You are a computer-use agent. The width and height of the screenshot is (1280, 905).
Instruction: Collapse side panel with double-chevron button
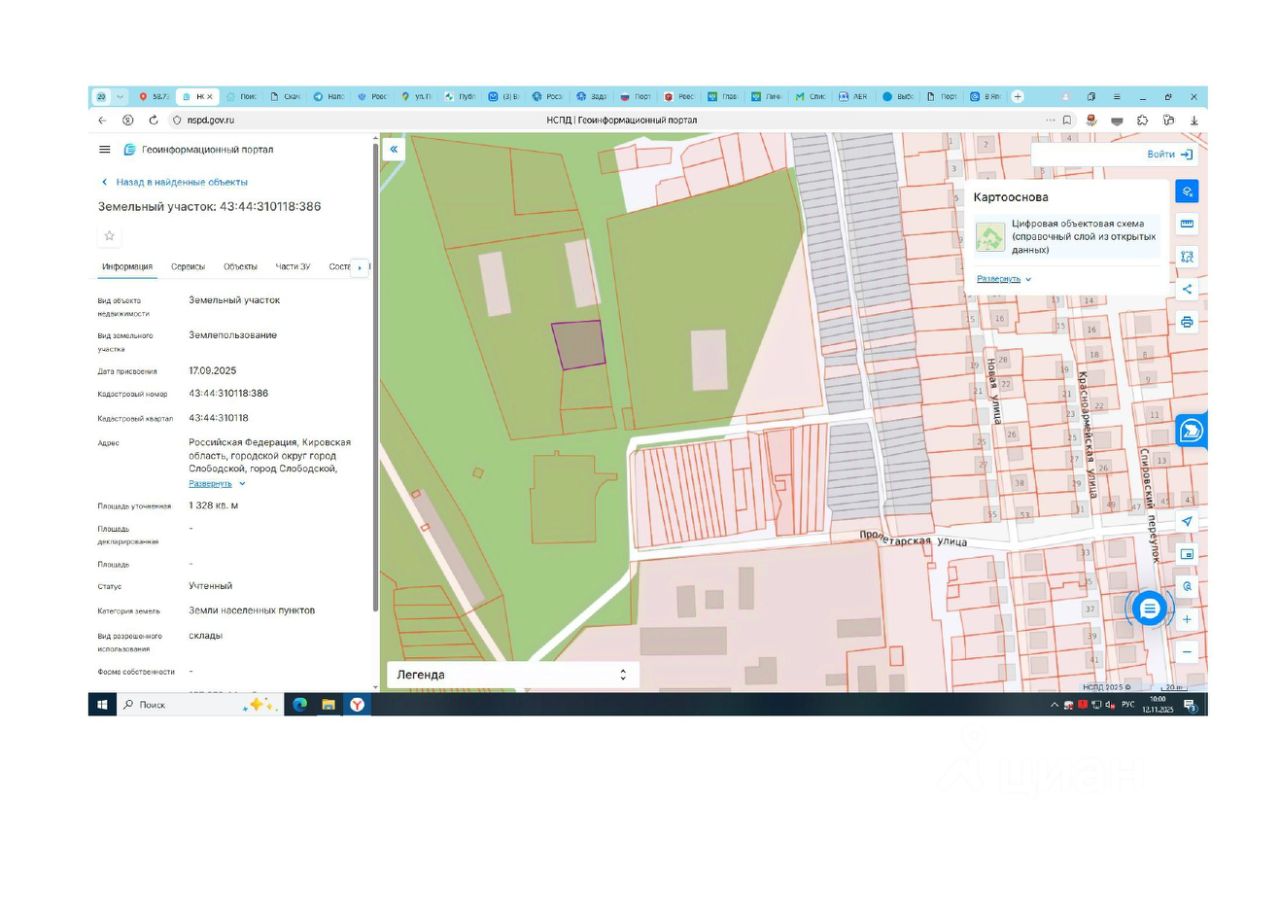click(394, 150)
